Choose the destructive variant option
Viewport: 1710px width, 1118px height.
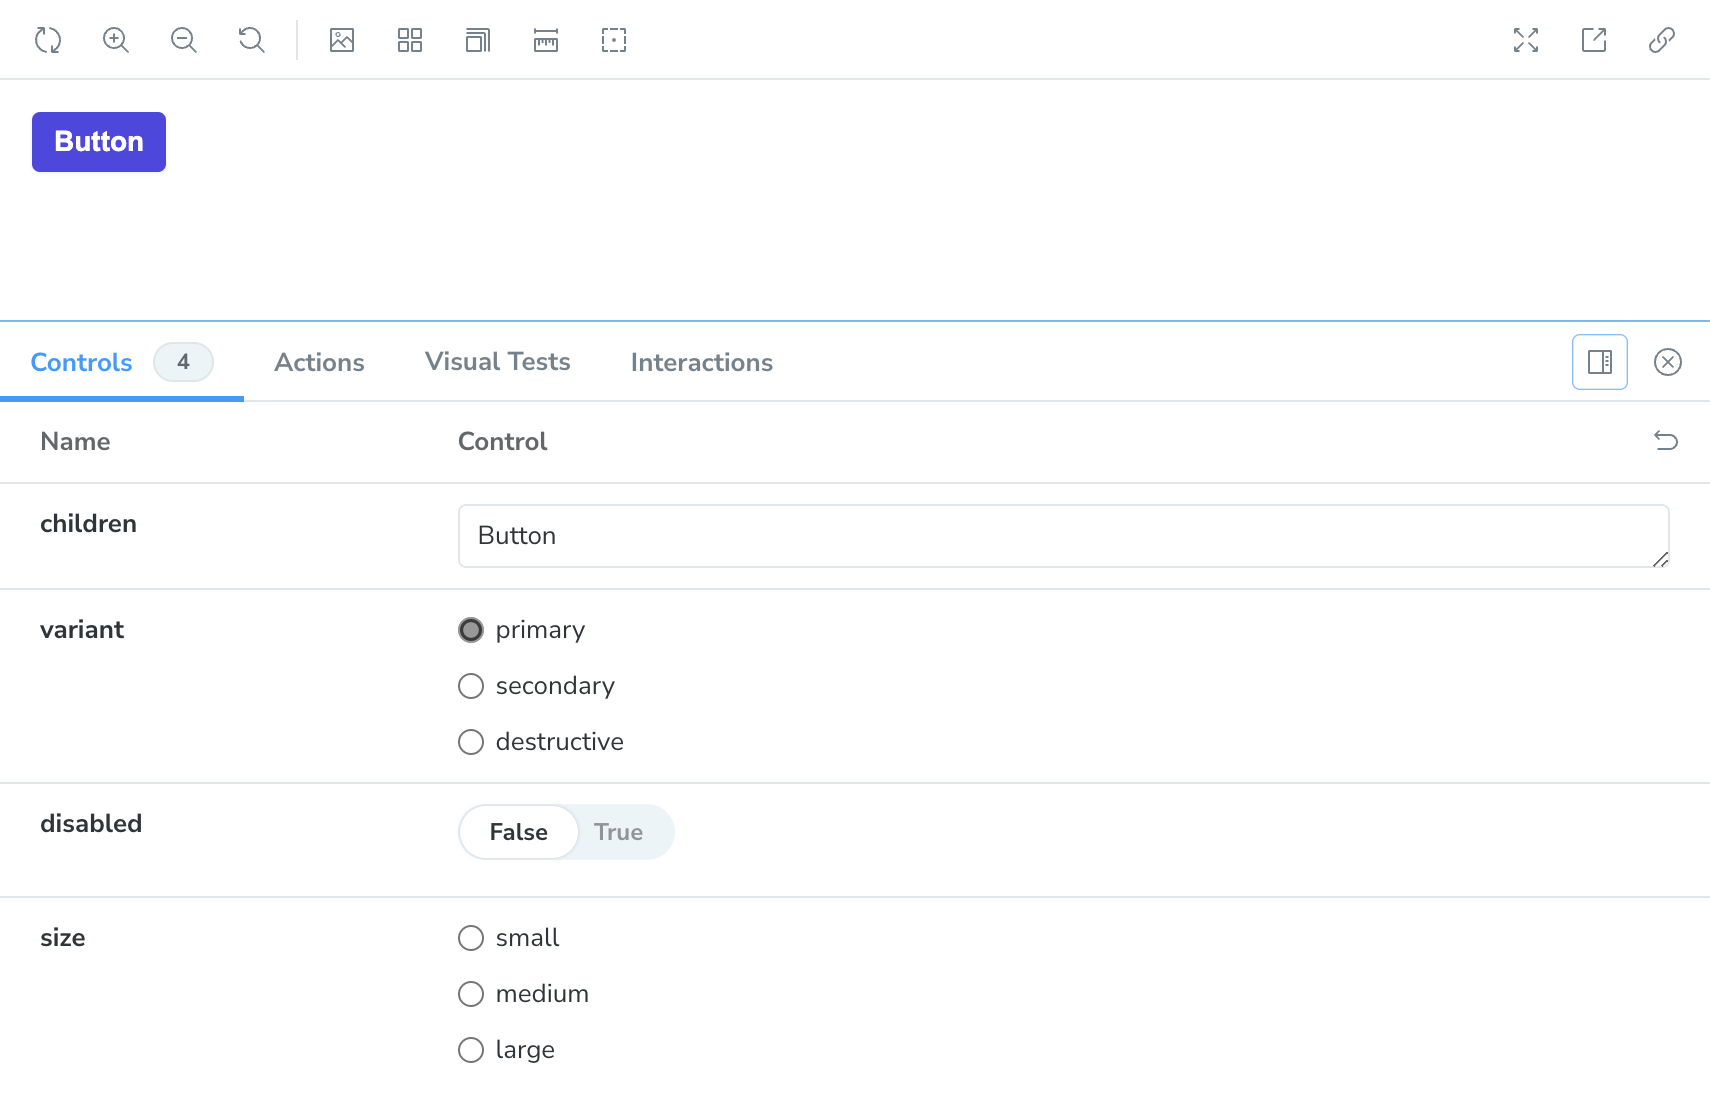tap(471, 742)
